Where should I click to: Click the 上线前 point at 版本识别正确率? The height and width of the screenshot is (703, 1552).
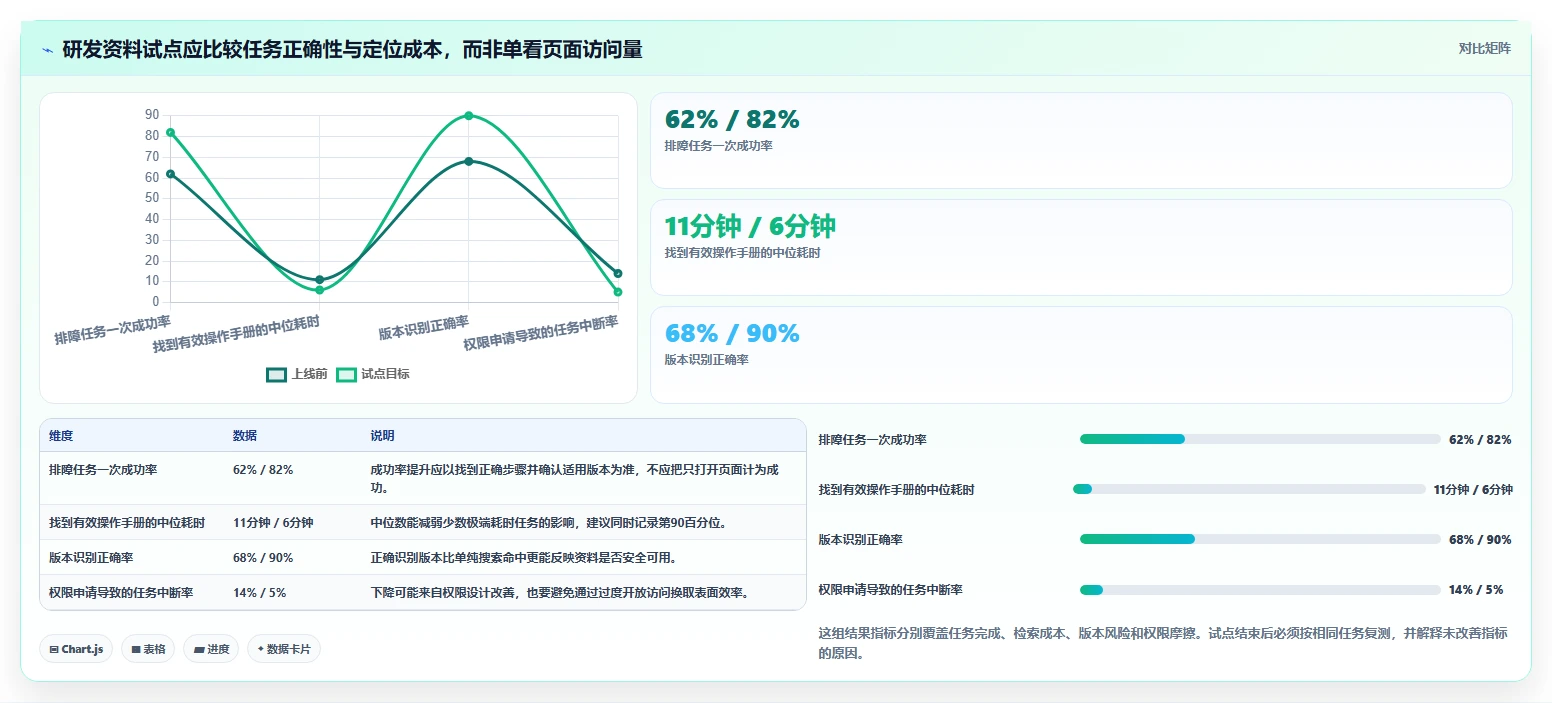pos(469,161)
